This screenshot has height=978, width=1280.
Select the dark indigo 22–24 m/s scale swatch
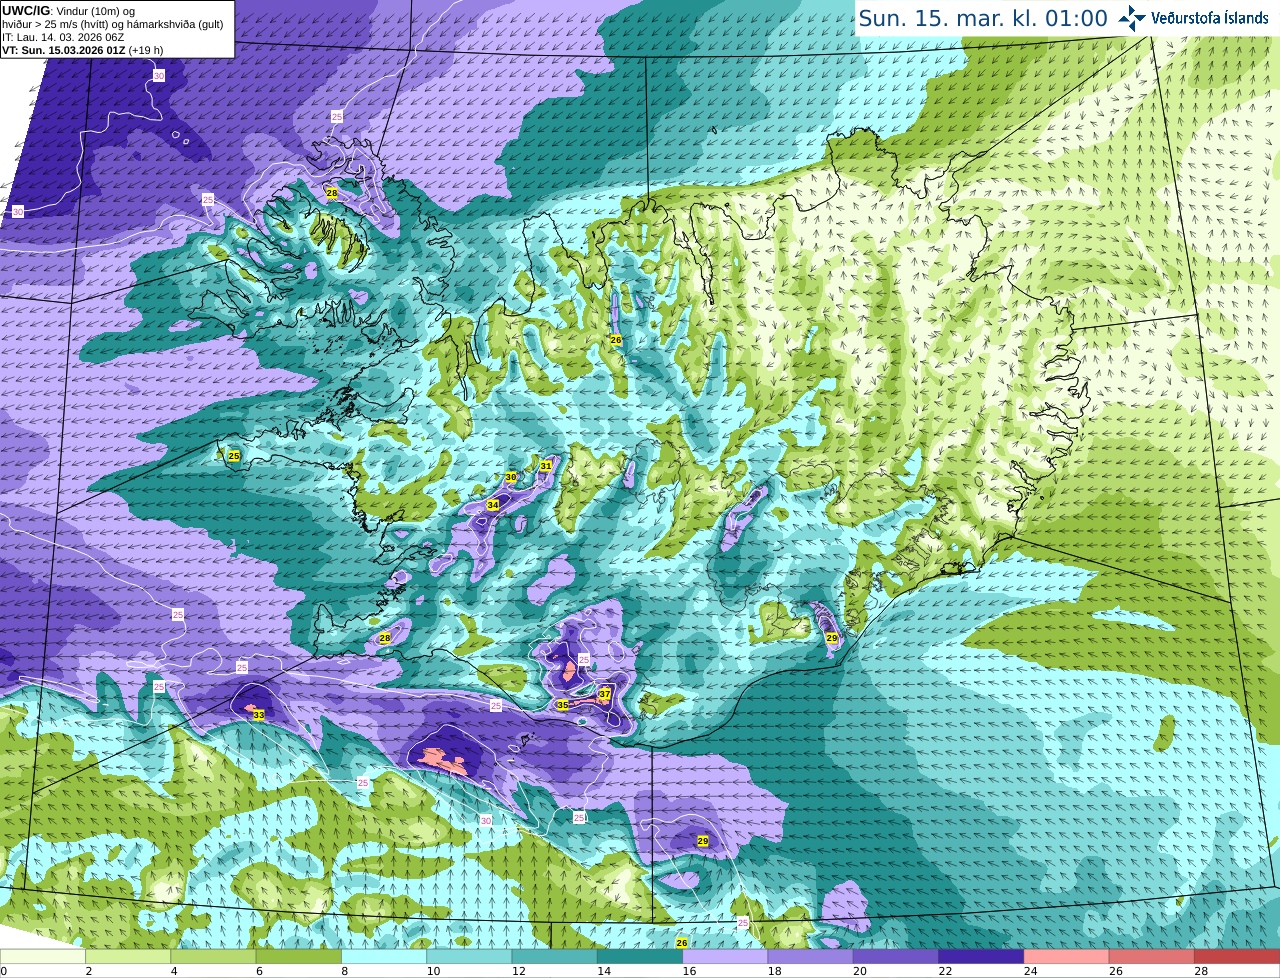point(981,957)
